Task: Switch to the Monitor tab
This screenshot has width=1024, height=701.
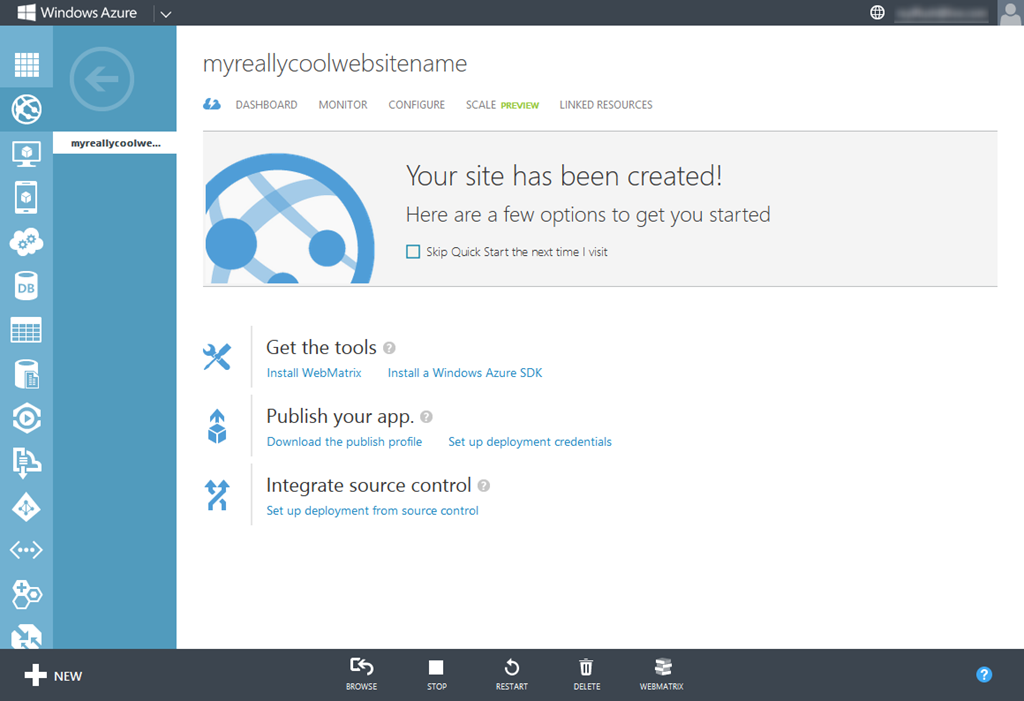Action: (343, 105)
